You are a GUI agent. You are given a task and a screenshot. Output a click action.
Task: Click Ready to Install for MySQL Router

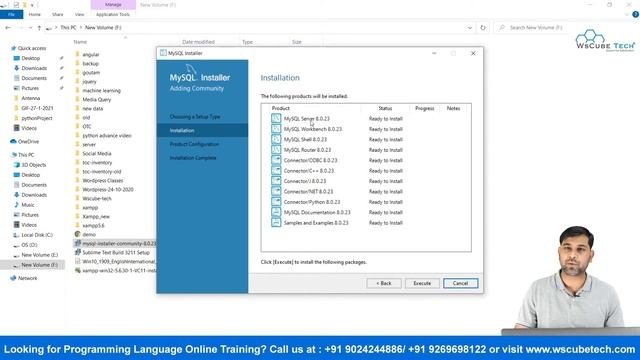coord(386,150)
